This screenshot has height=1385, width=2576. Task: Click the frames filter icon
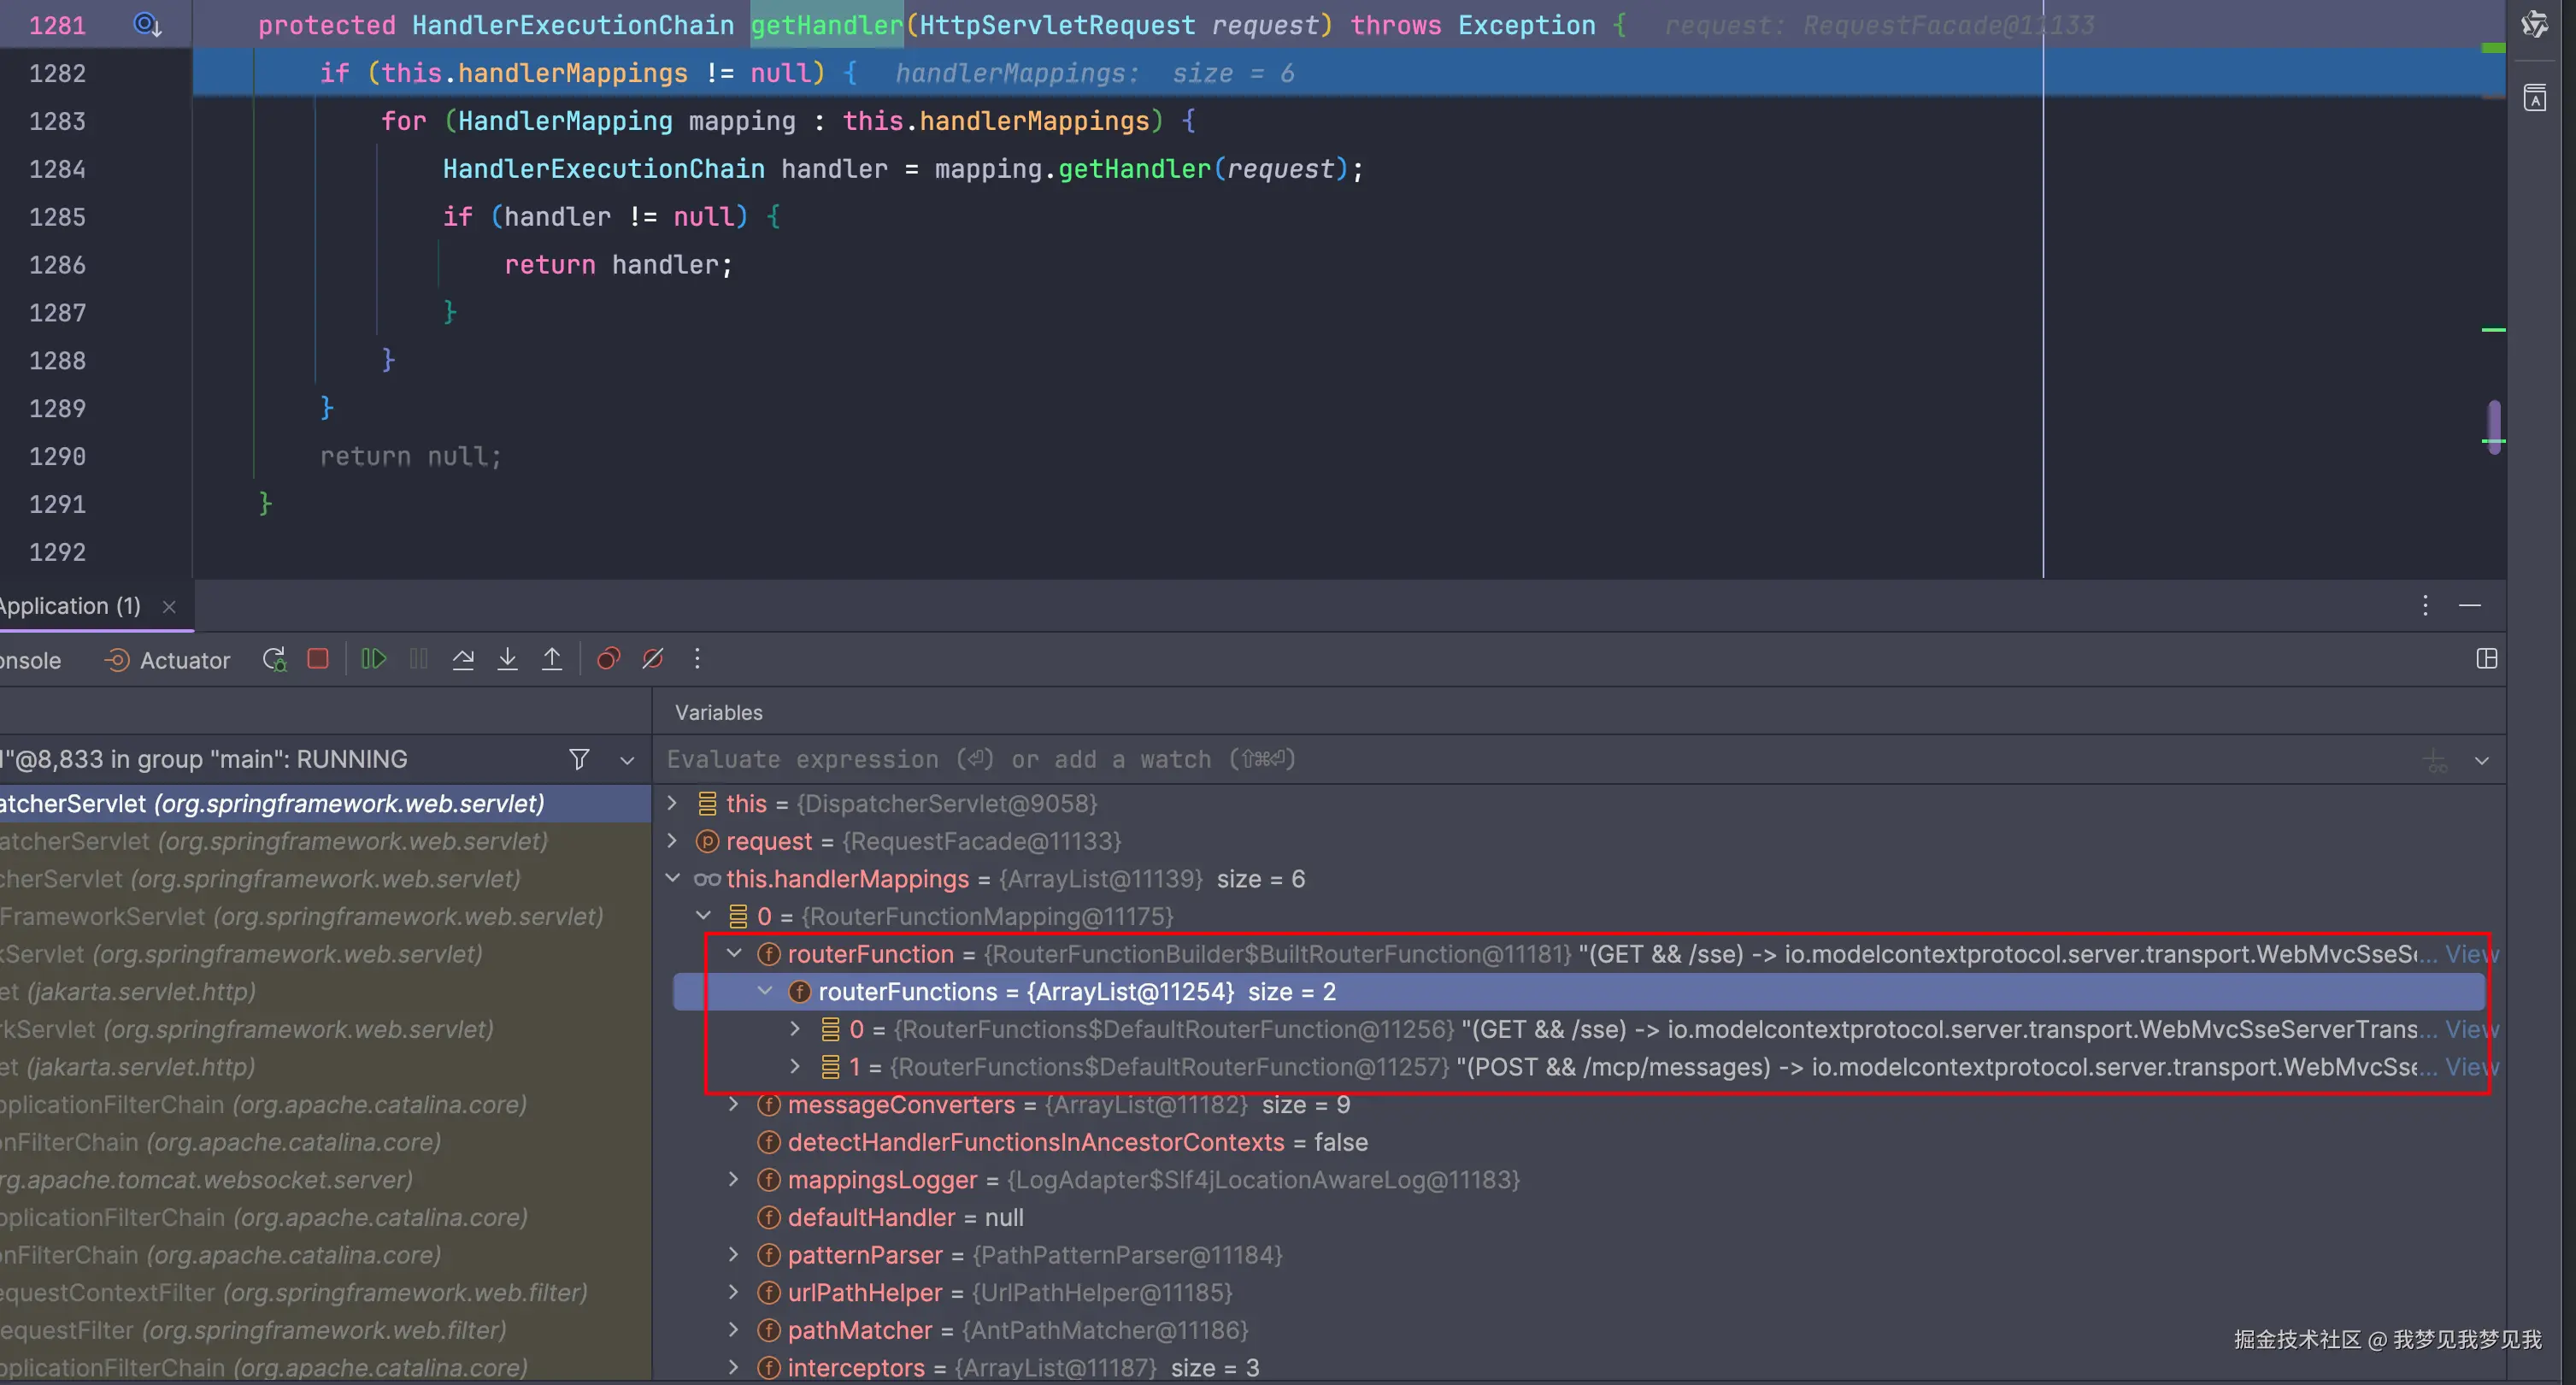(x=579, y=760)
